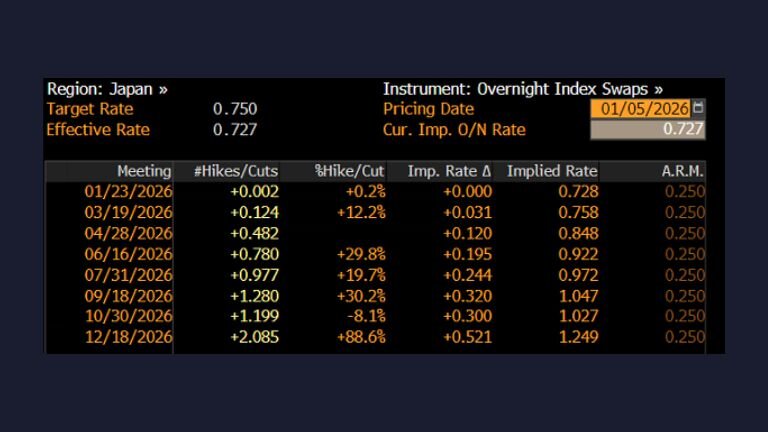Click the #Hikes/Cuts column header
Viewport: 768px width, 432px height.
click(x=227, y=171)
